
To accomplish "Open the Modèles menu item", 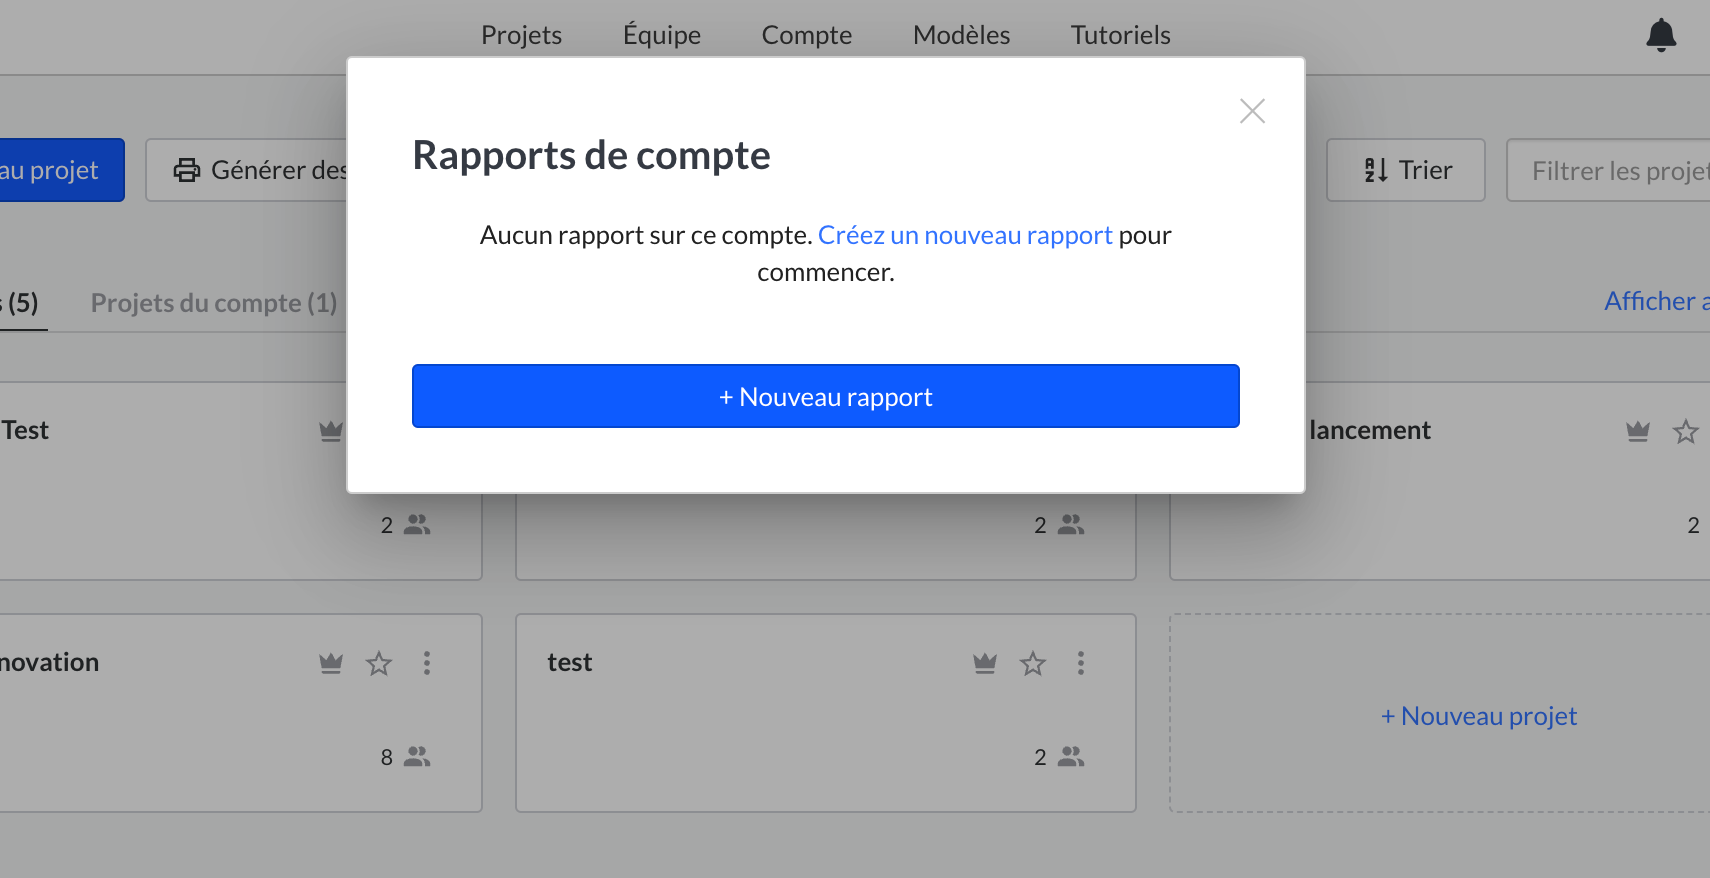I will coord(962,35).
